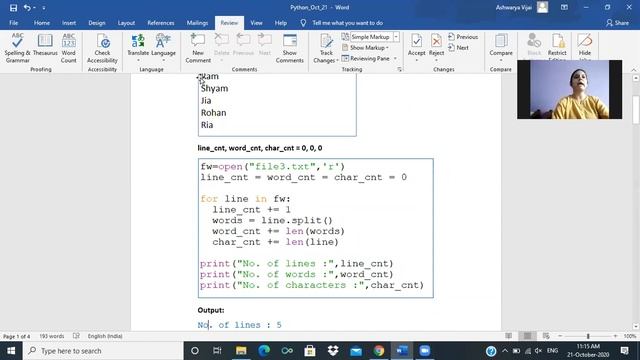This screenshot has width=640, height=360.
Task: Click the vertical scrollbar thumb
Action: click(636, 109)
